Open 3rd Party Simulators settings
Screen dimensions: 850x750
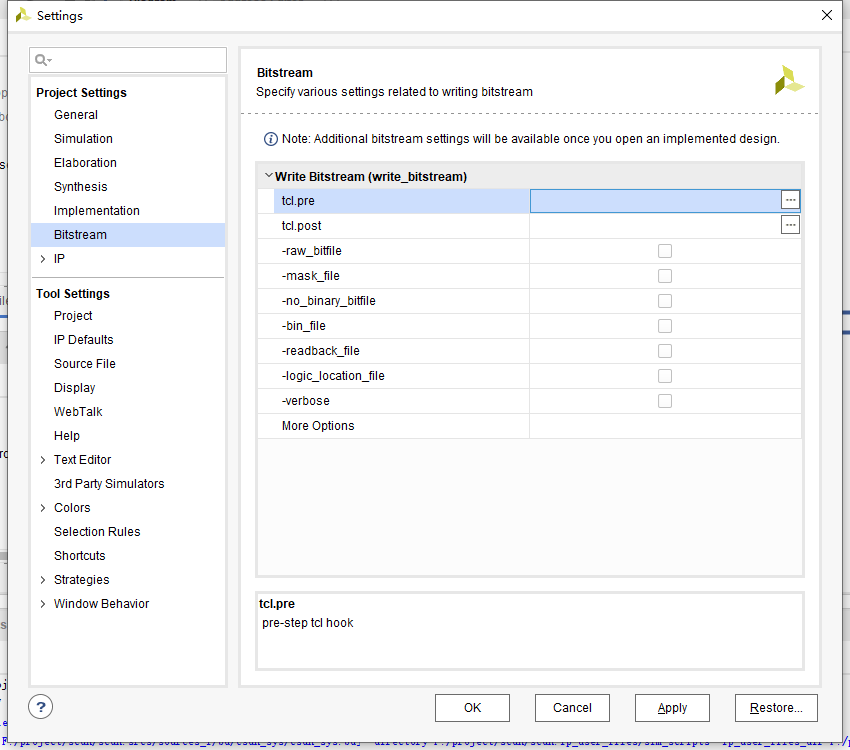coord(109,484)
